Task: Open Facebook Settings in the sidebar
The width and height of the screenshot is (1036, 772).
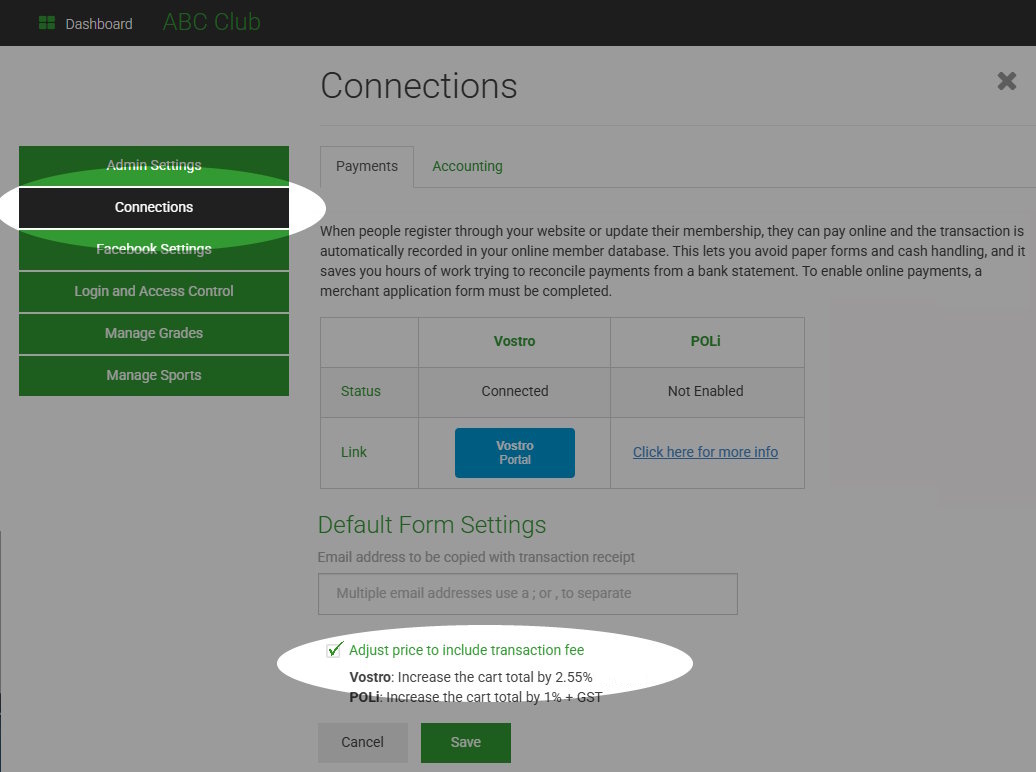Action: point(154,249)
